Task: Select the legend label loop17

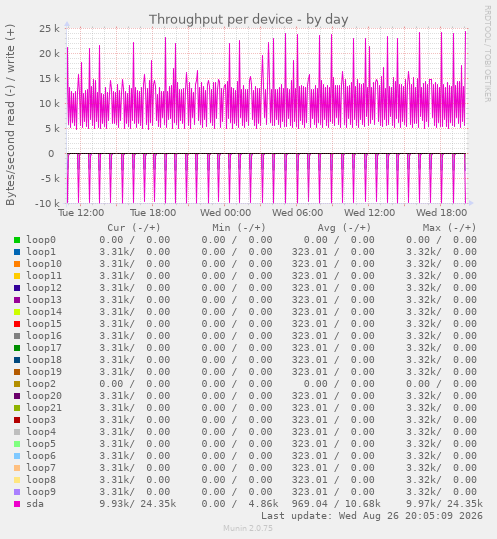Action: pos(44,348)
